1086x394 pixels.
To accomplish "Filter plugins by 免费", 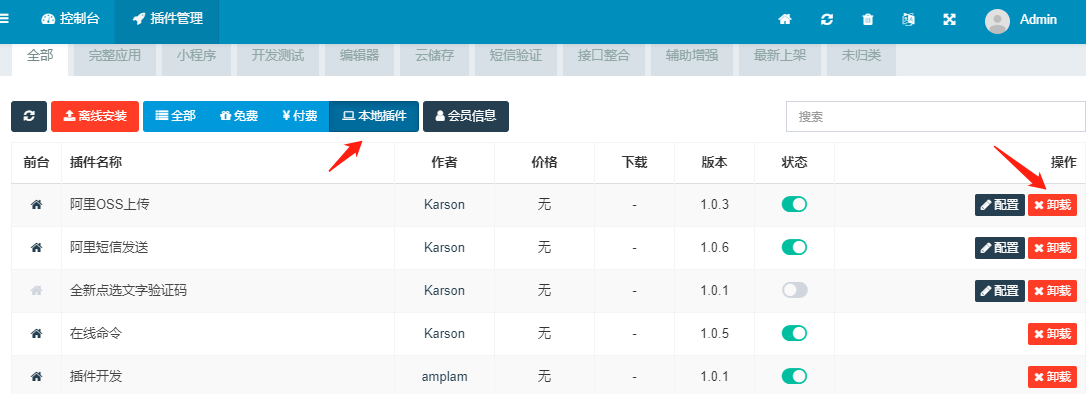I will point(239,116).
